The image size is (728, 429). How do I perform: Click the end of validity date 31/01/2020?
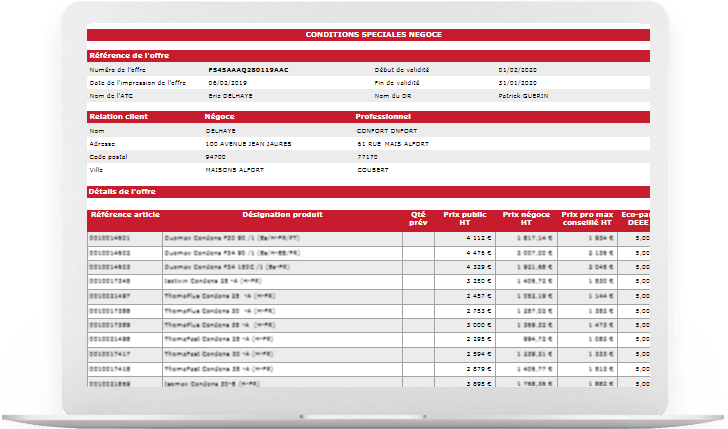pyautogui.click(x=515, y=83)
